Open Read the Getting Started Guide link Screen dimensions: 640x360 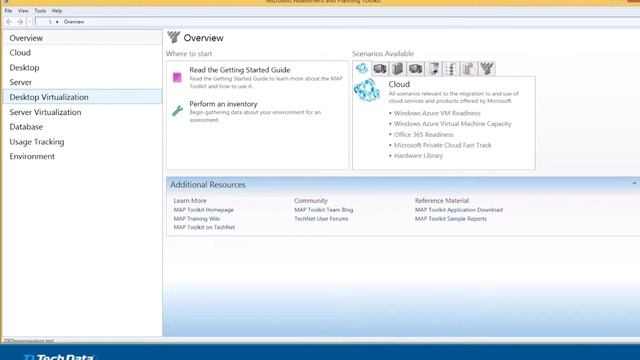[240, 70]
